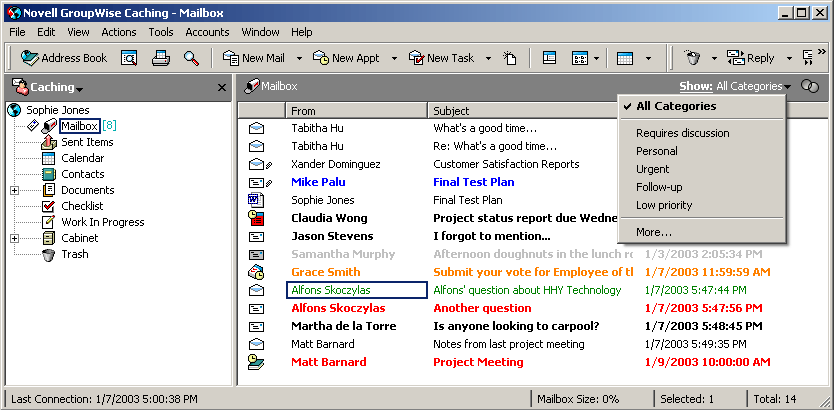Screen dimensions: 834x410
Task: Open the calendar view dropdown arrow
Action: point(648,58)
